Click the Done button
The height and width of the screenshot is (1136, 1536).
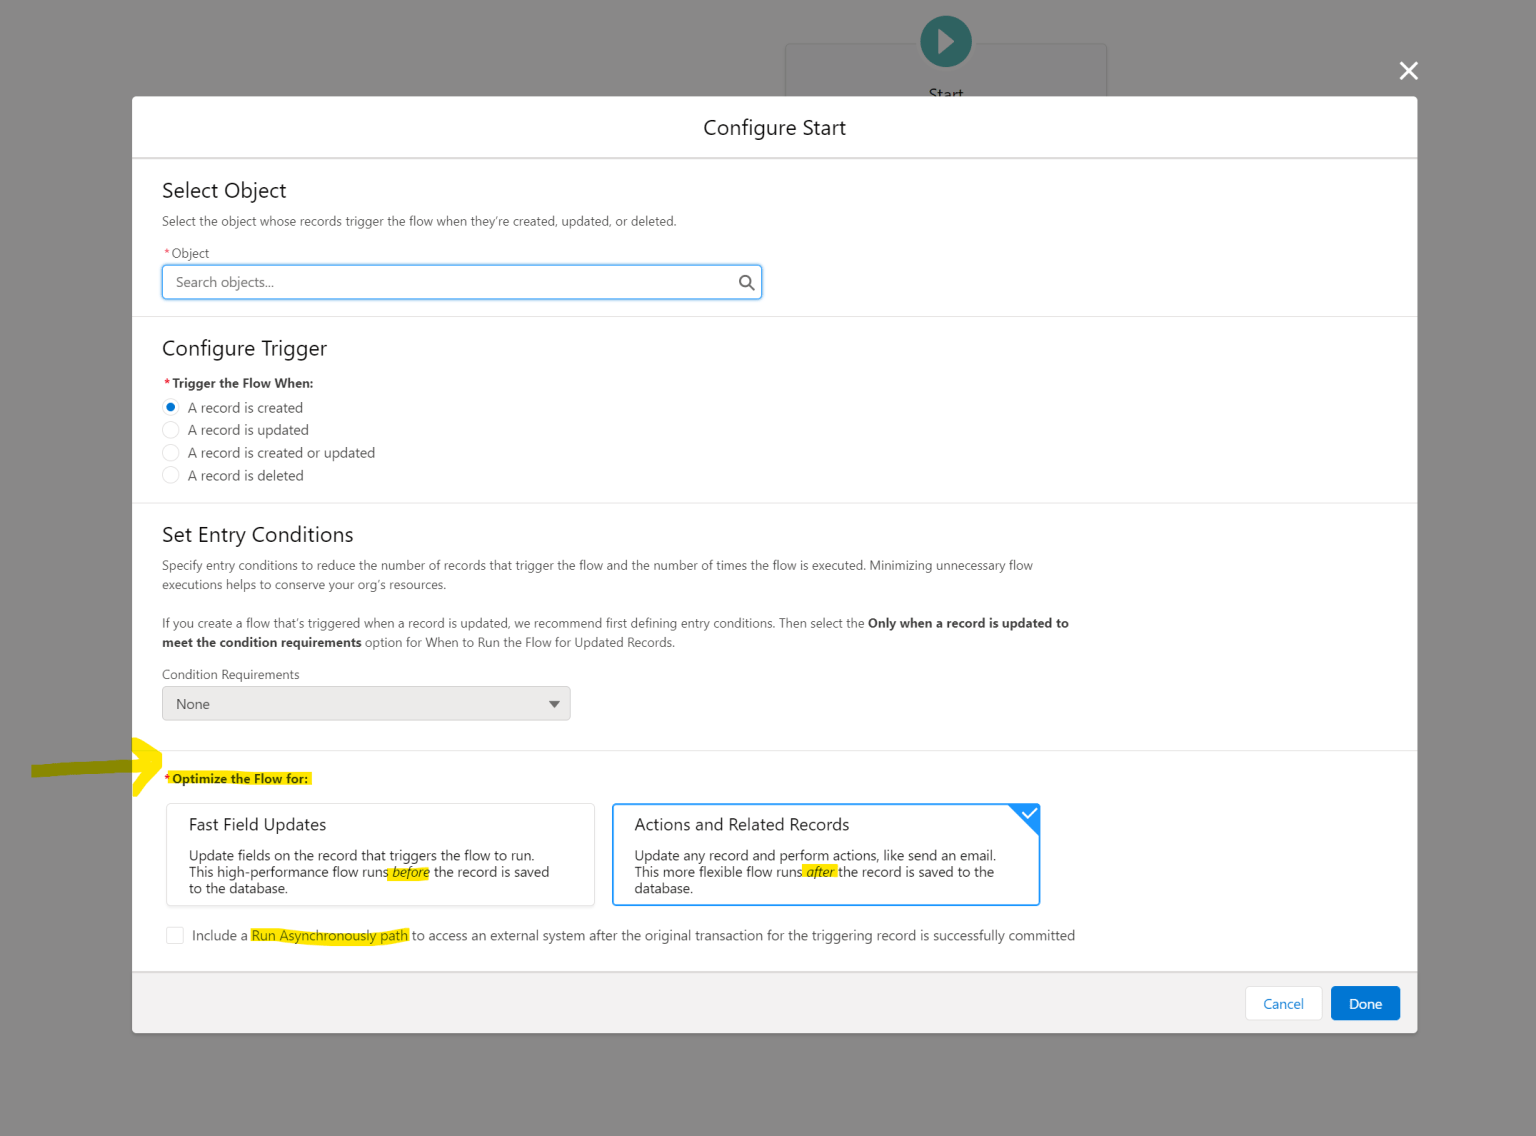tap(1365, 1003)
